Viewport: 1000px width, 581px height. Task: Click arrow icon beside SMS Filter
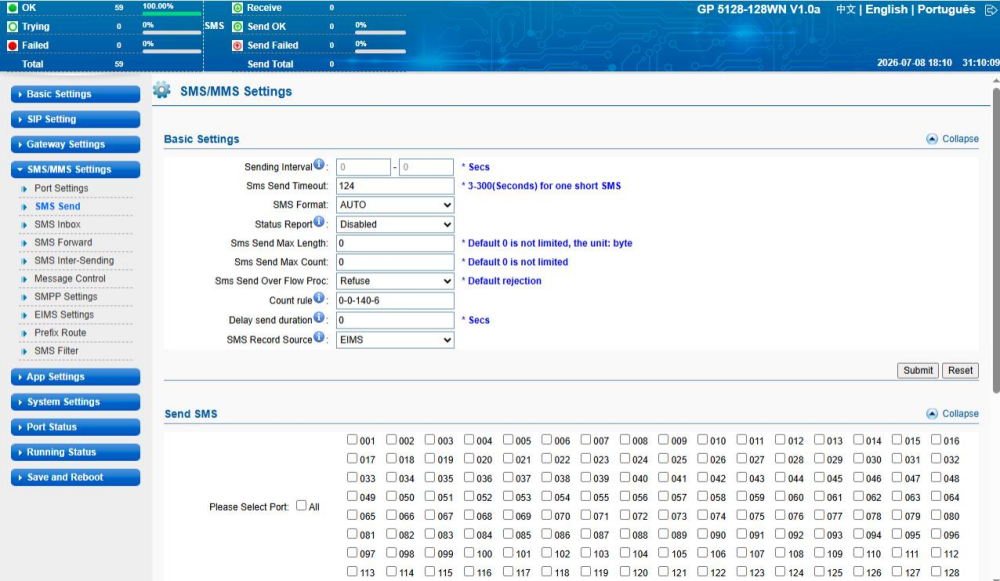click(x=24, y=351)
